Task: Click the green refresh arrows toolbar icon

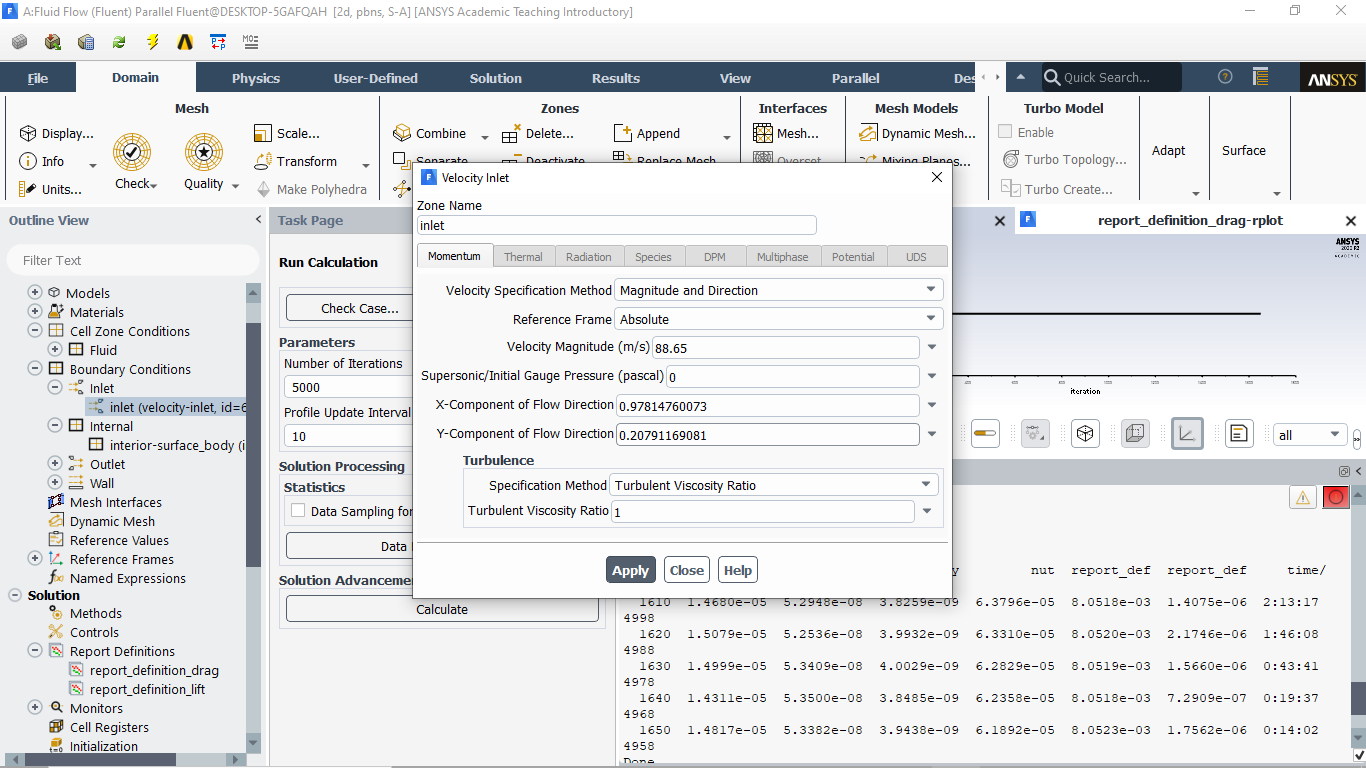Action: tap(119, 42)
